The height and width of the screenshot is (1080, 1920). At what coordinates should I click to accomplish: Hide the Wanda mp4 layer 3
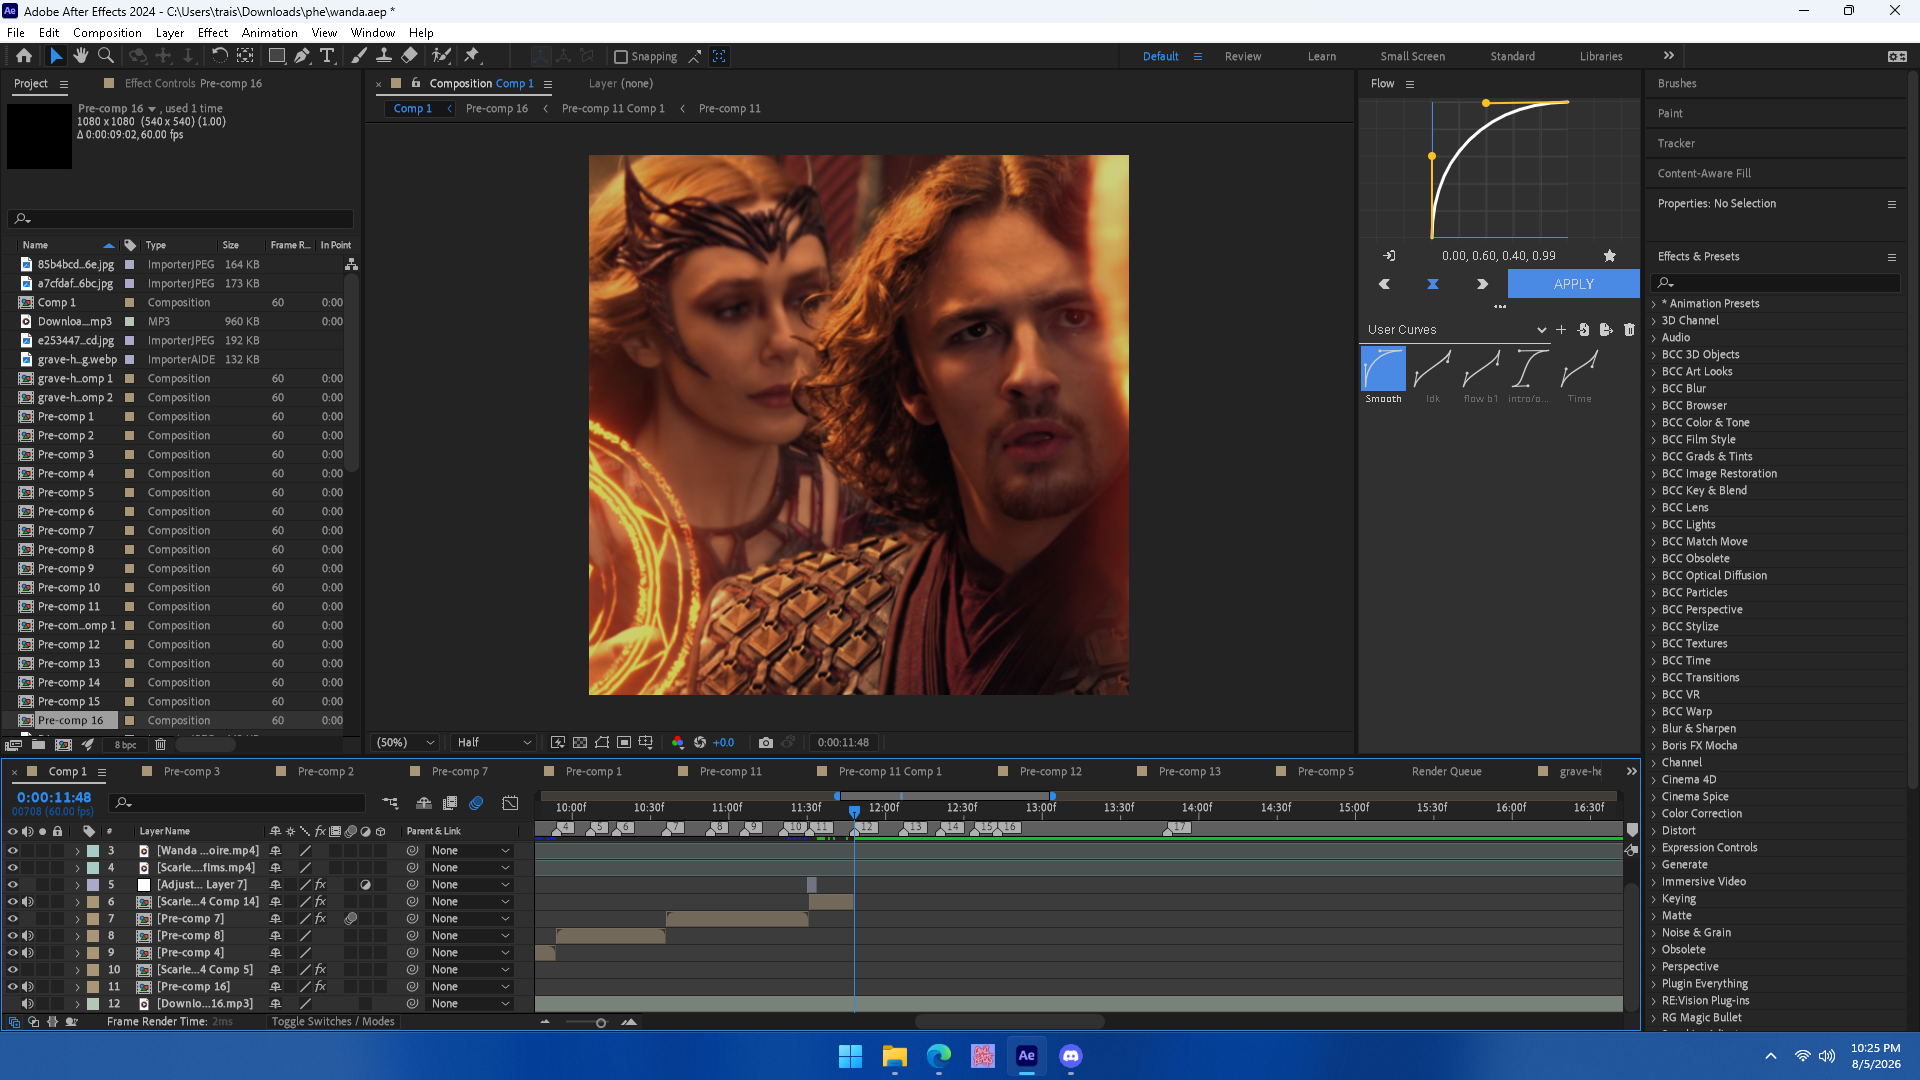pos(12,851)
